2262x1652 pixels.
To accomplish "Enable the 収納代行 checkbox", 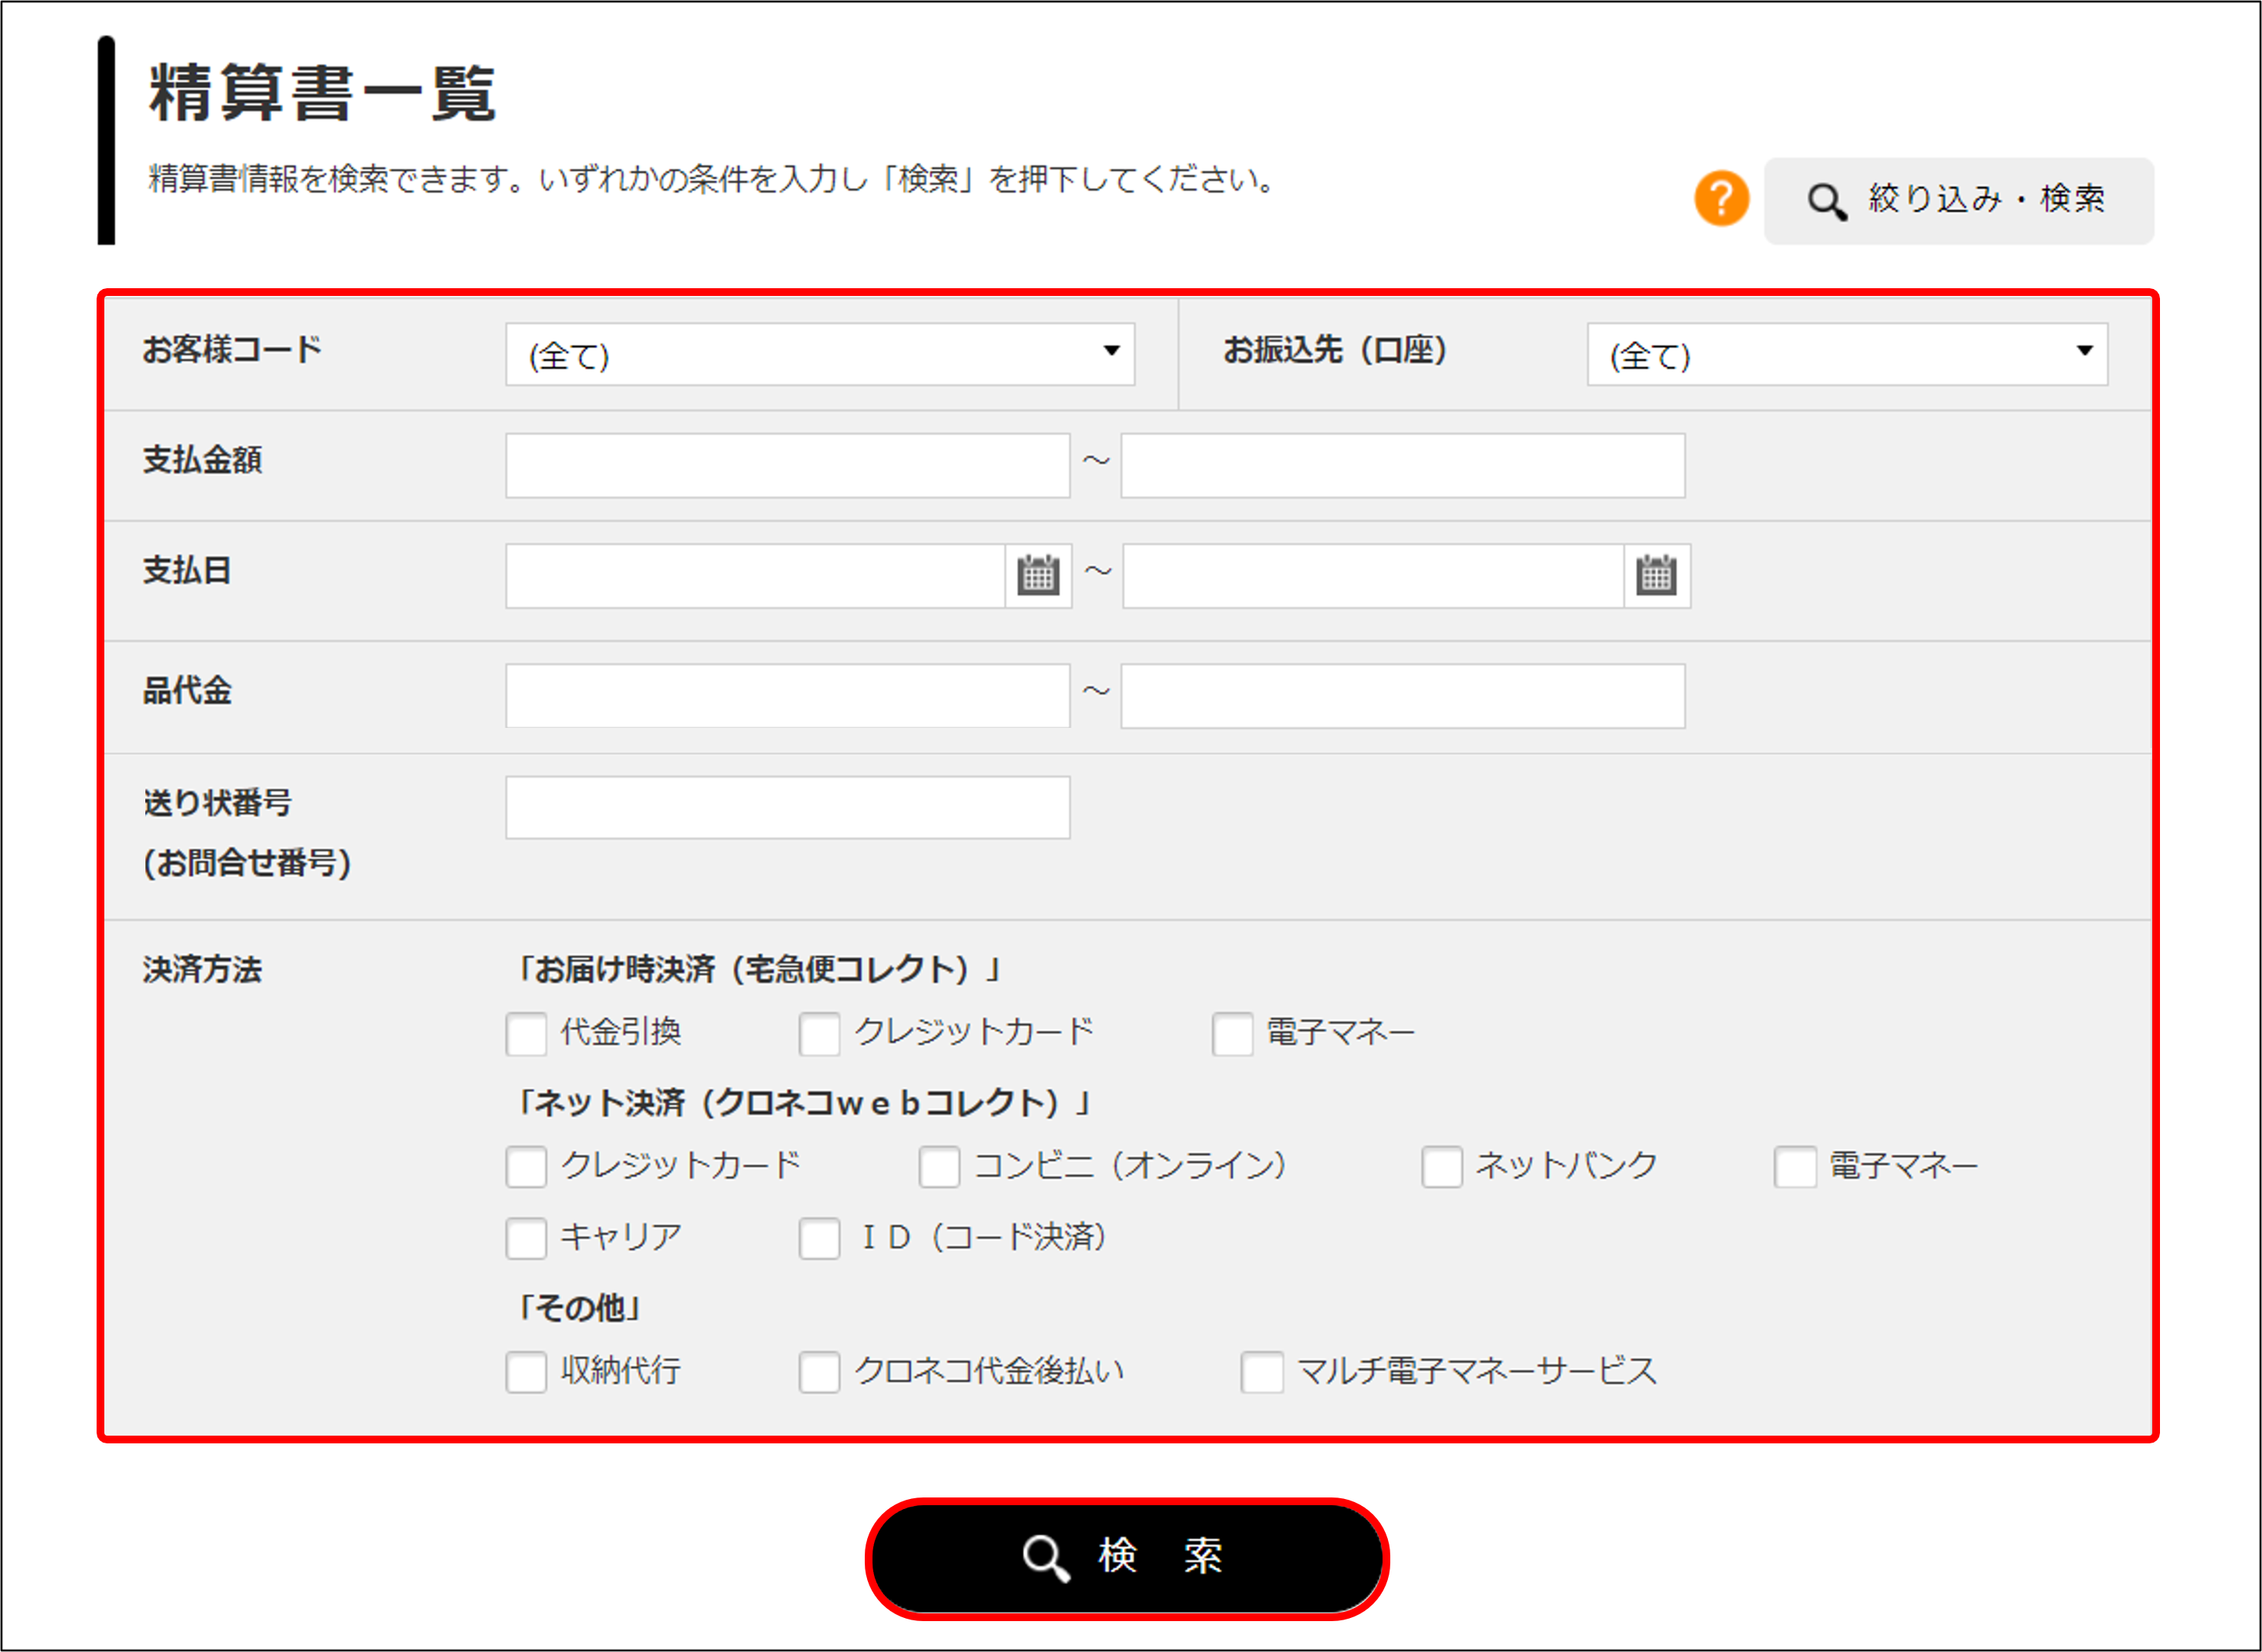I will 526,1372.
